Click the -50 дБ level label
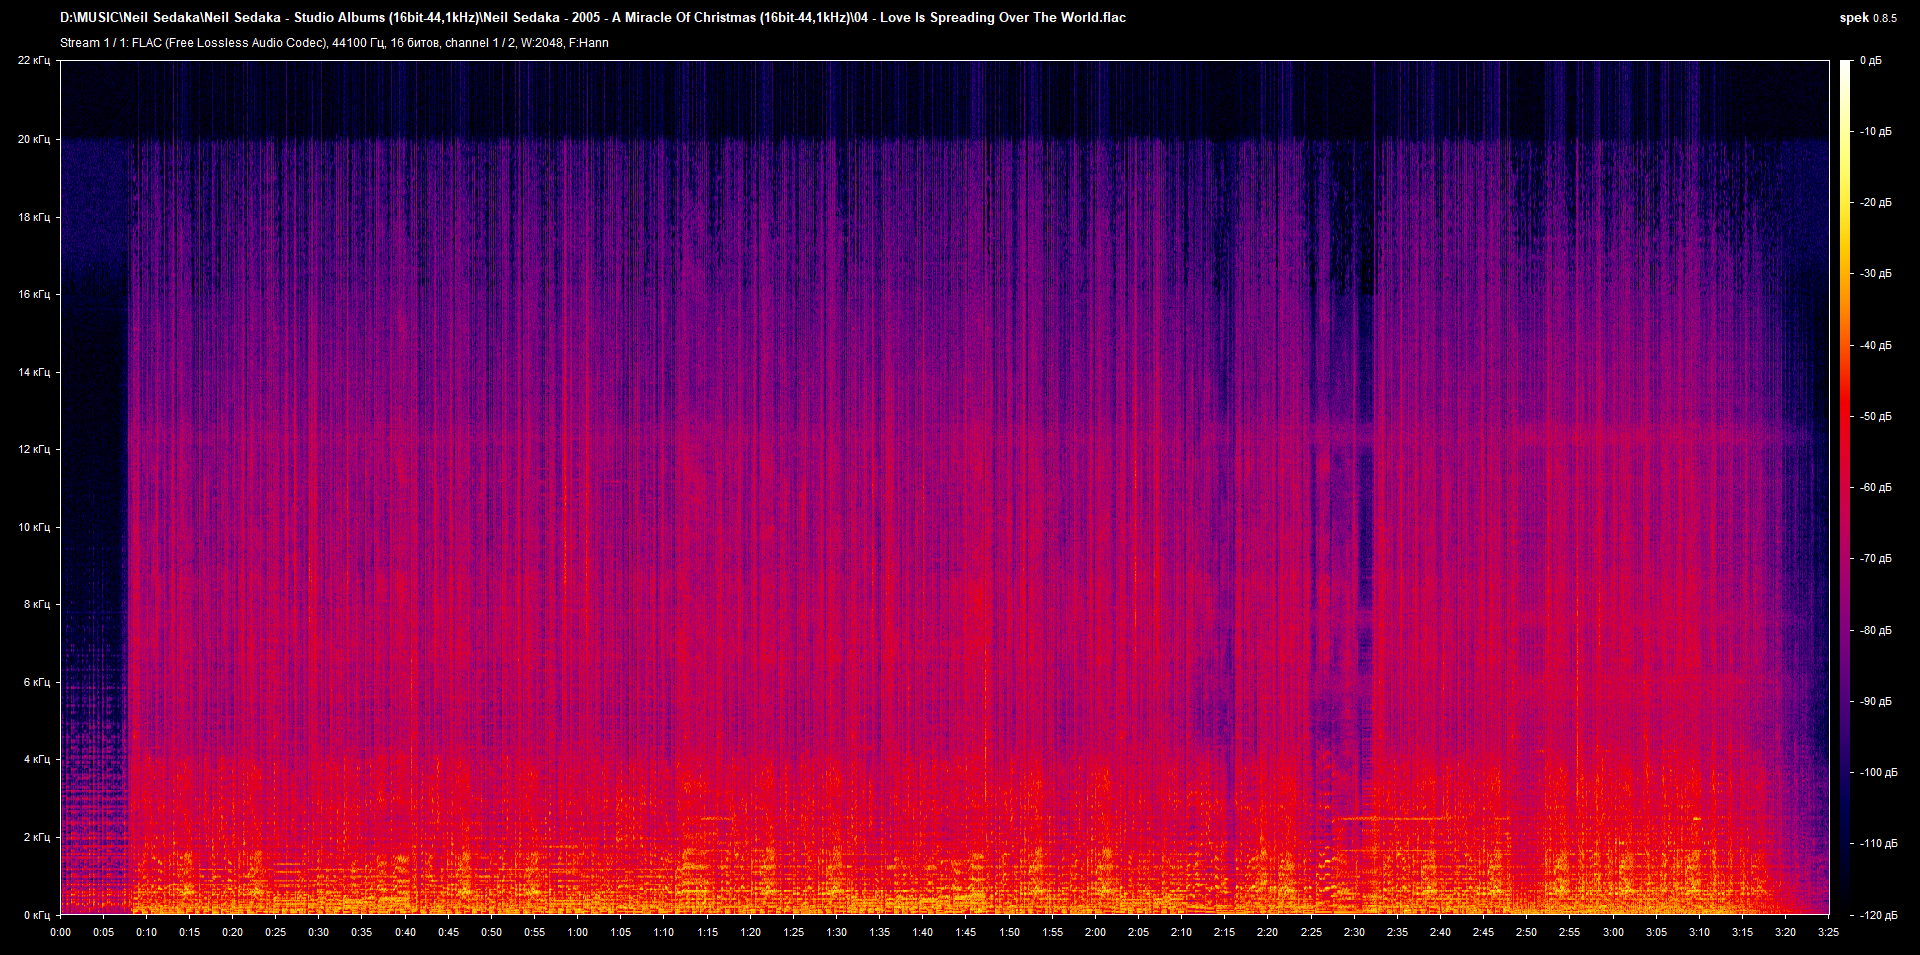 click(1876, 416)
